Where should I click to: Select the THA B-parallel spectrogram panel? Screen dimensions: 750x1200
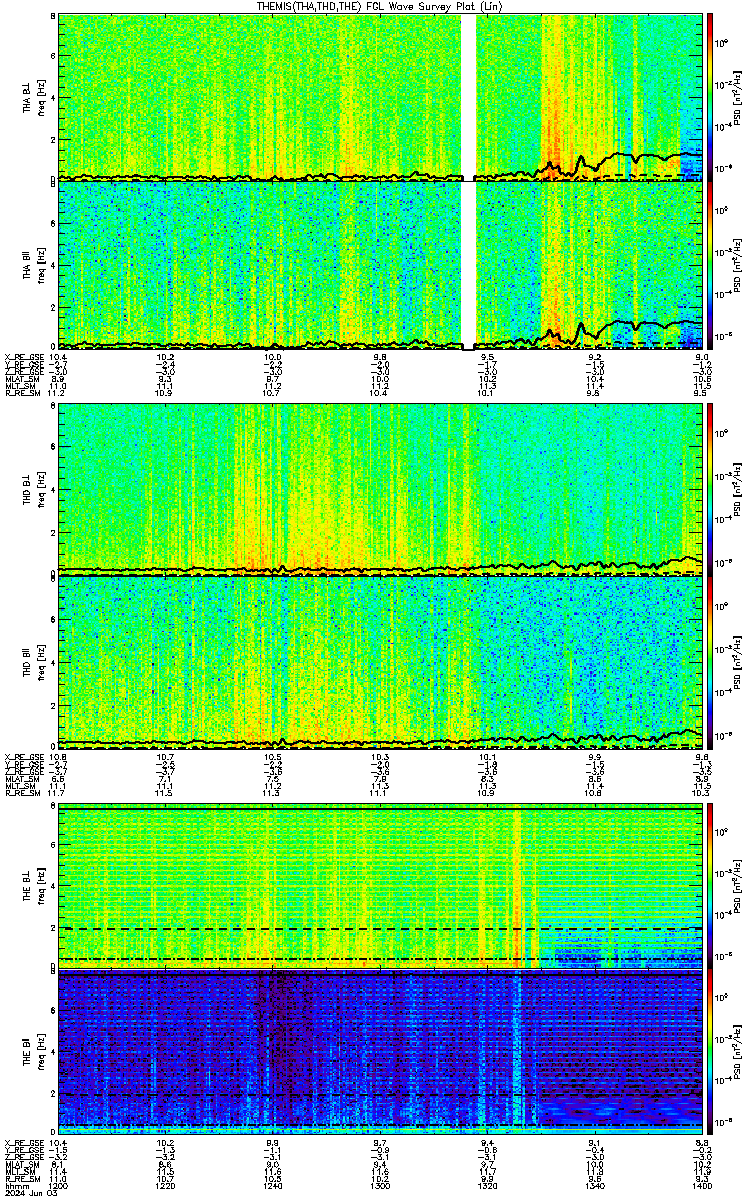pos(381,265)
